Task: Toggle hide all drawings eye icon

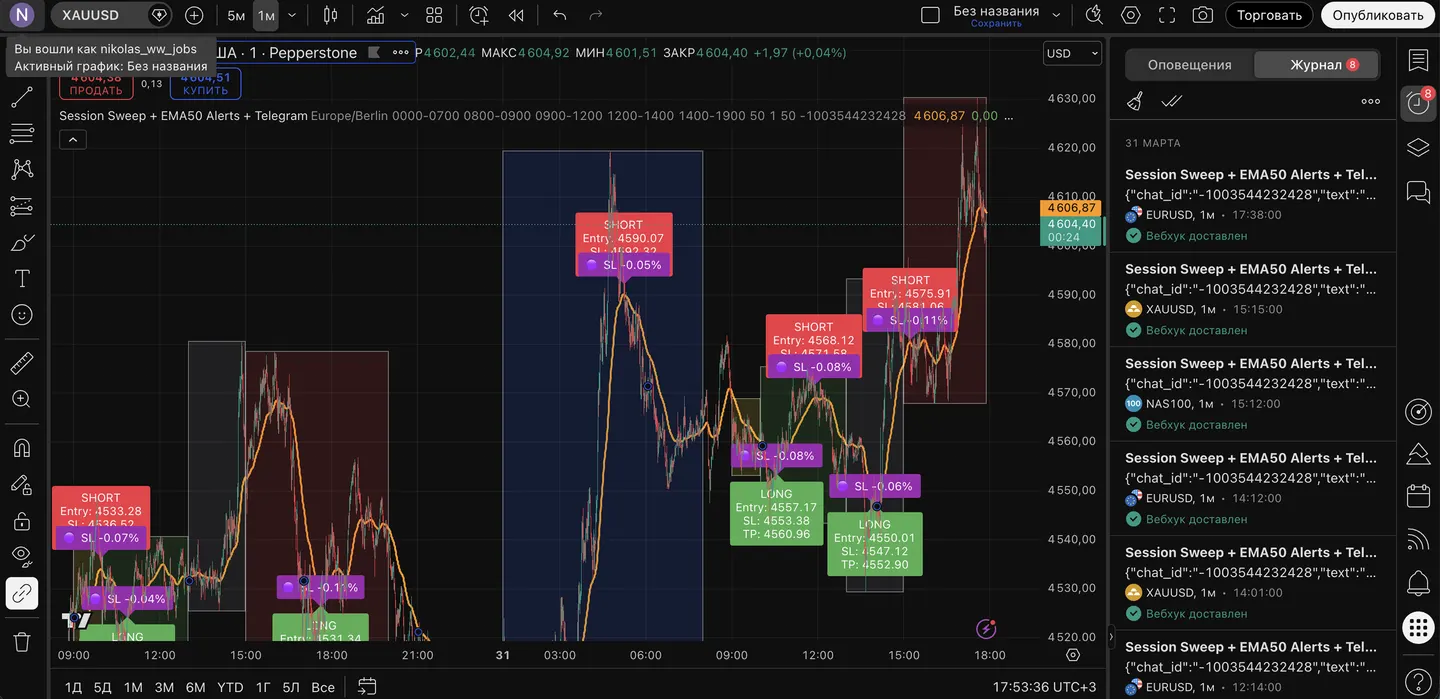Action: point(21,556)
